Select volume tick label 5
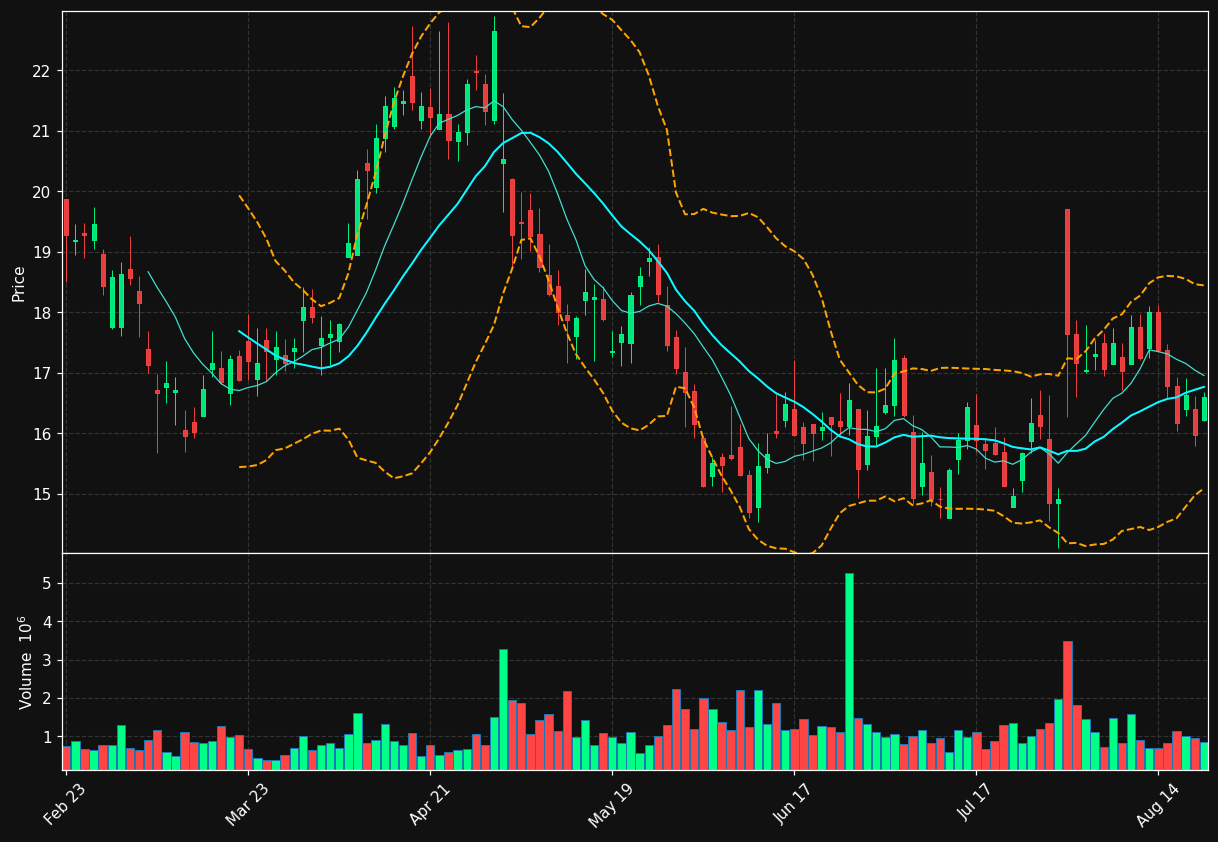Image resolution: width=1218 pixels, height=842 pixels. (46, 584)
